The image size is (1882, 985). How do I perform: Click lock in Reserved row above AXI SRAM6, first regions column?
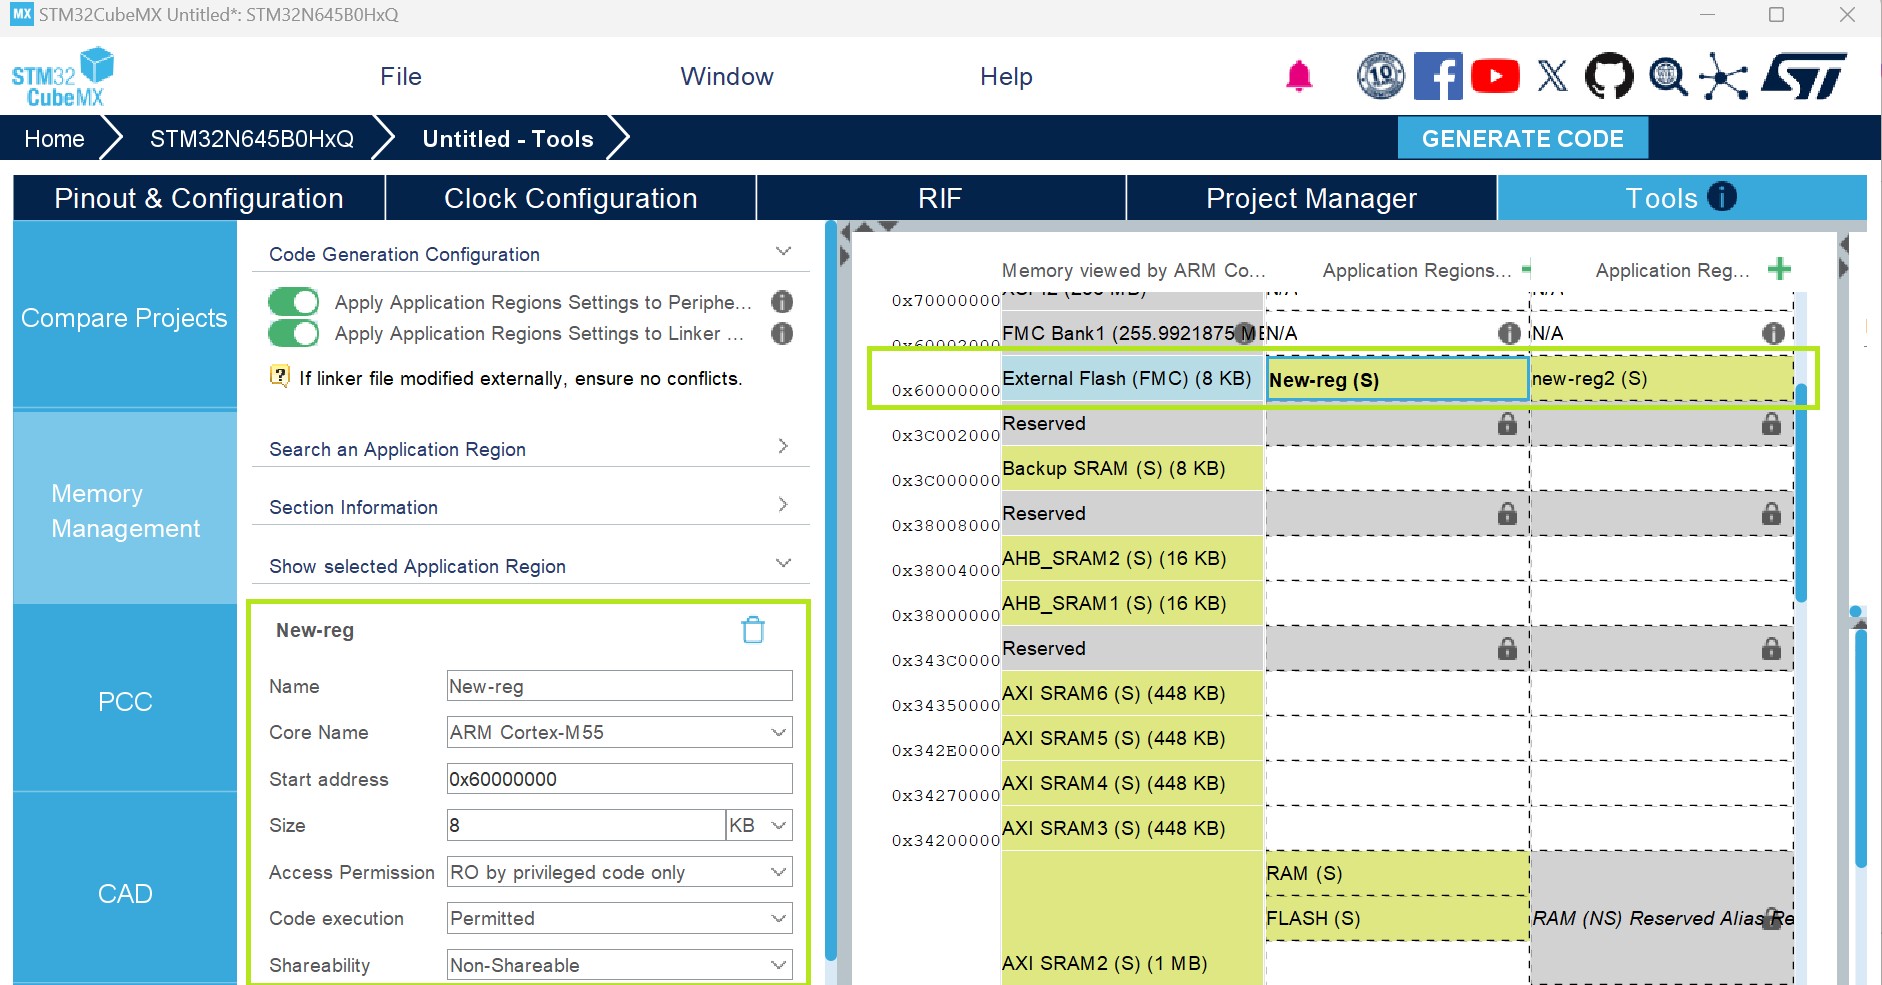1507,649
